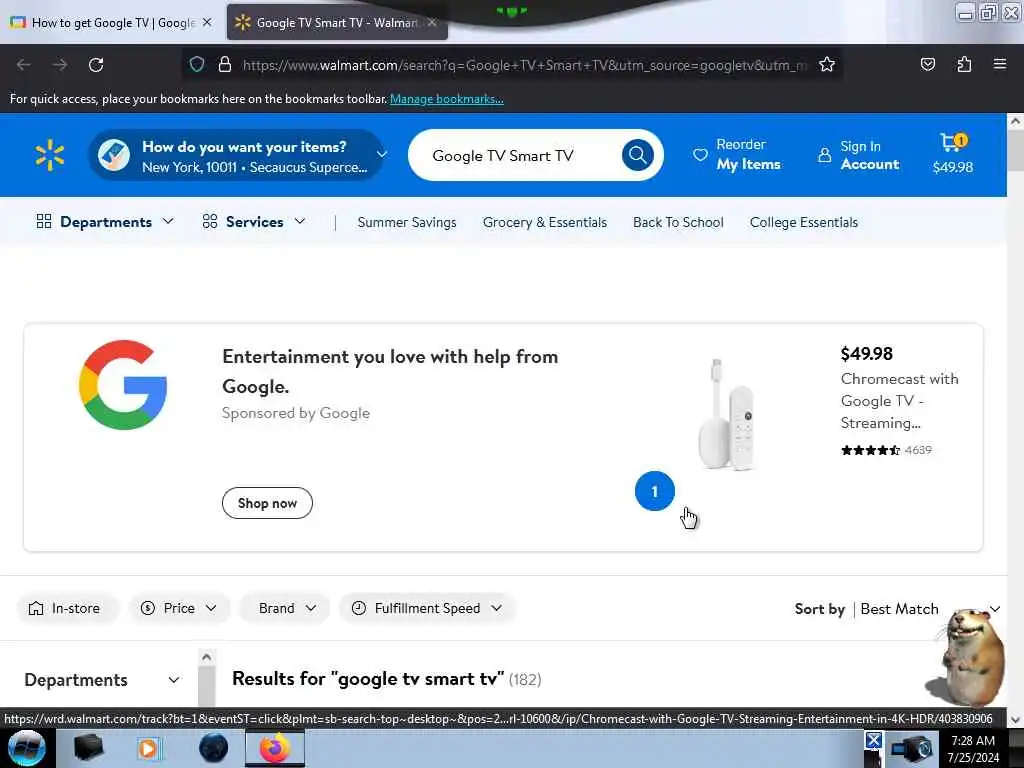
Task: Click the Chromecast product image
Action: 726,414
